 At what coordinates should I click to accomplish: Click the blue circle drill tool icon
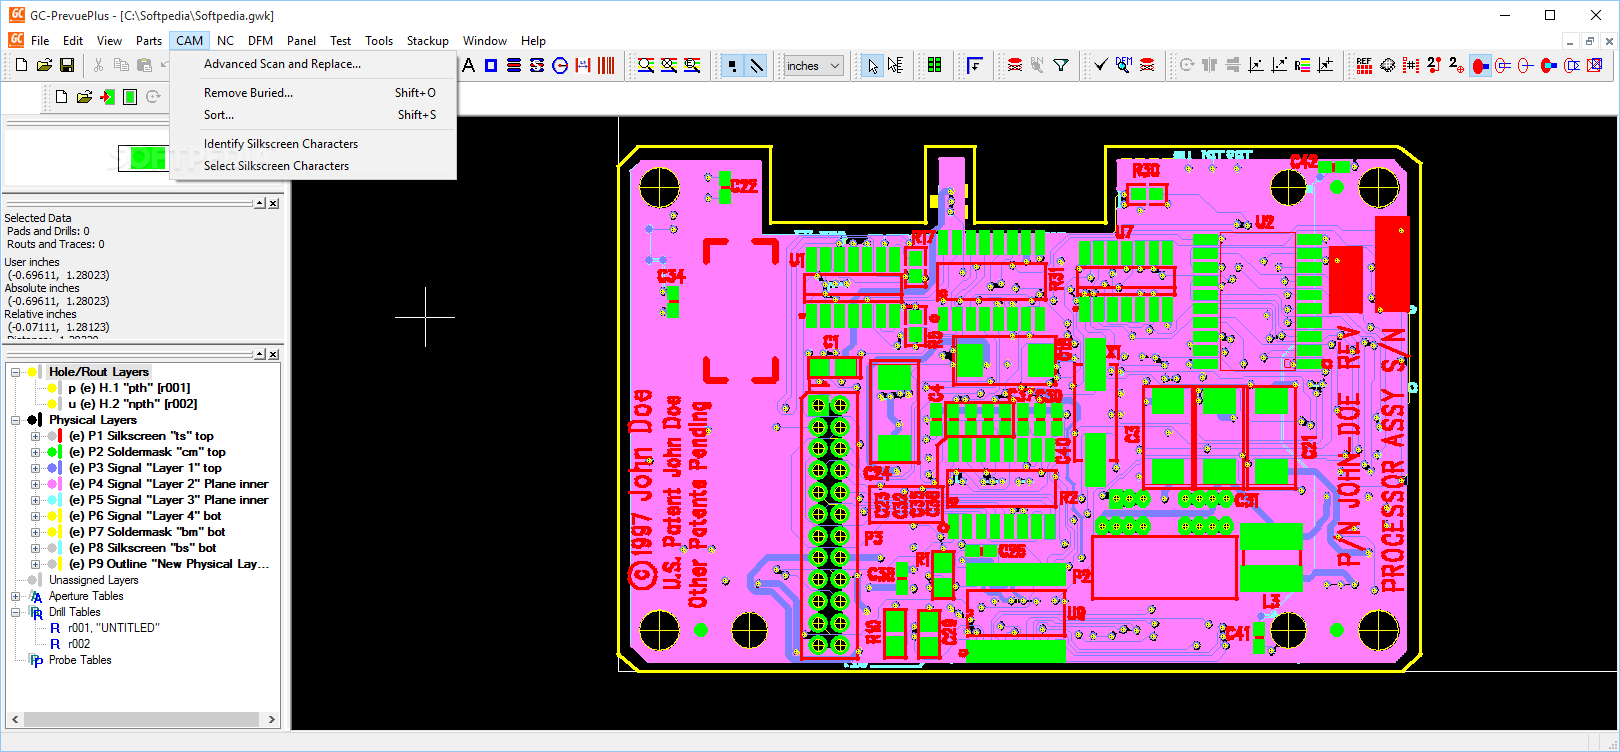(x=560, y=65)
